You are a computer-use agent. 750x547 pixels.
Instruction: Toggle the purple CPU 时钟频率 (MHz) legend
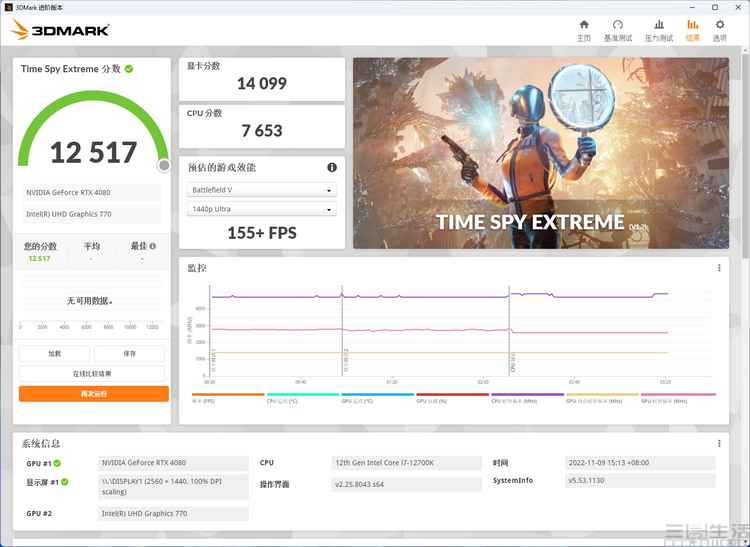pyautogui.click(x=528, y=398)
